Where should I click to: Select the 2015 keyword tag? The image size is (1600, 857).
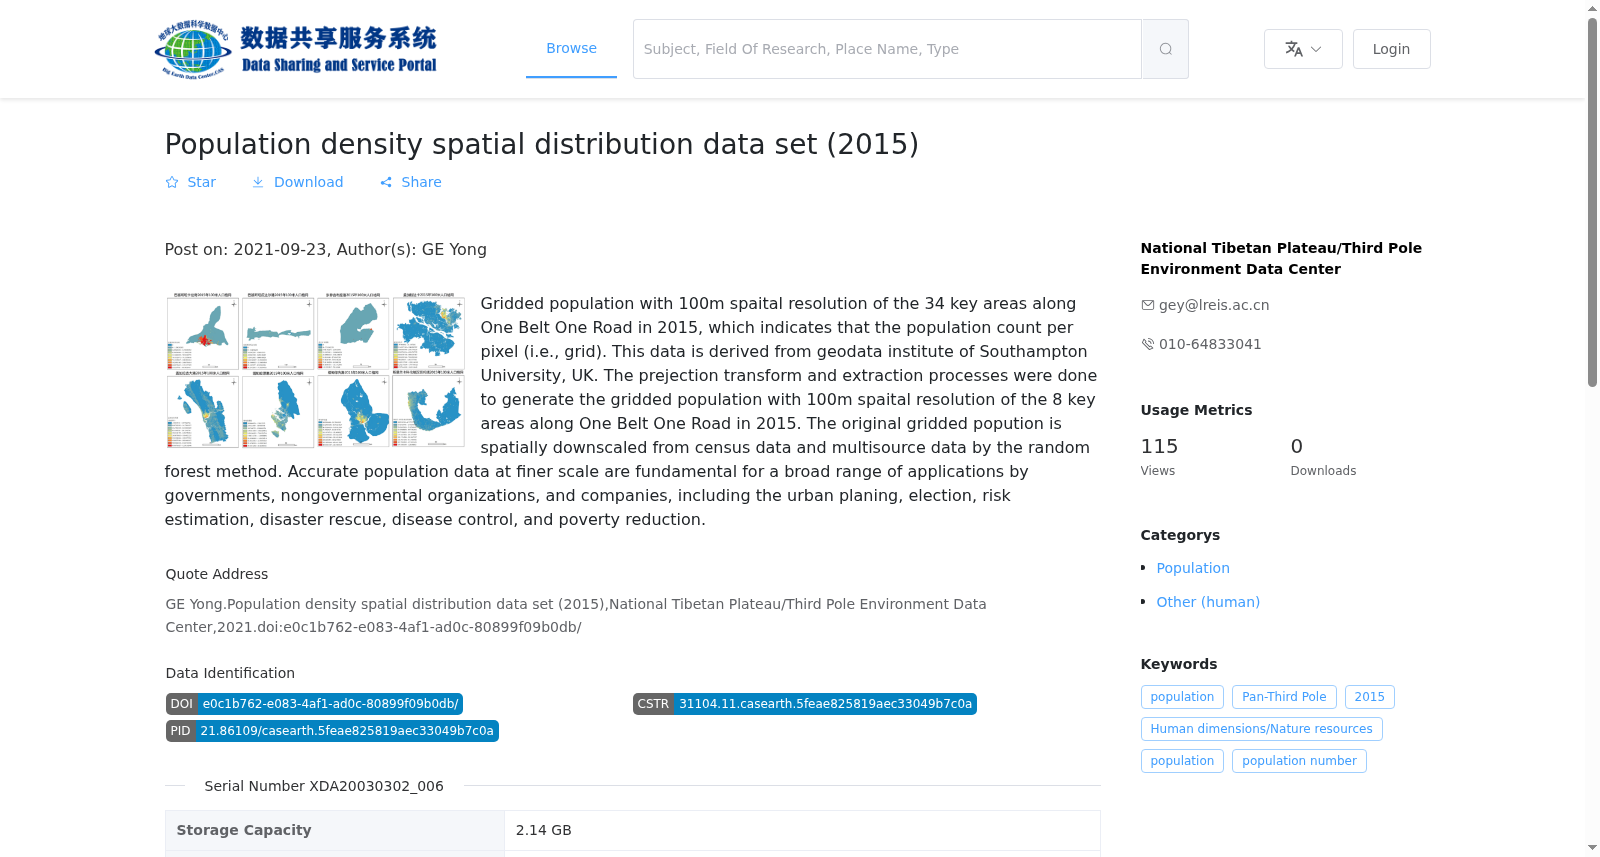point(1369,697)
